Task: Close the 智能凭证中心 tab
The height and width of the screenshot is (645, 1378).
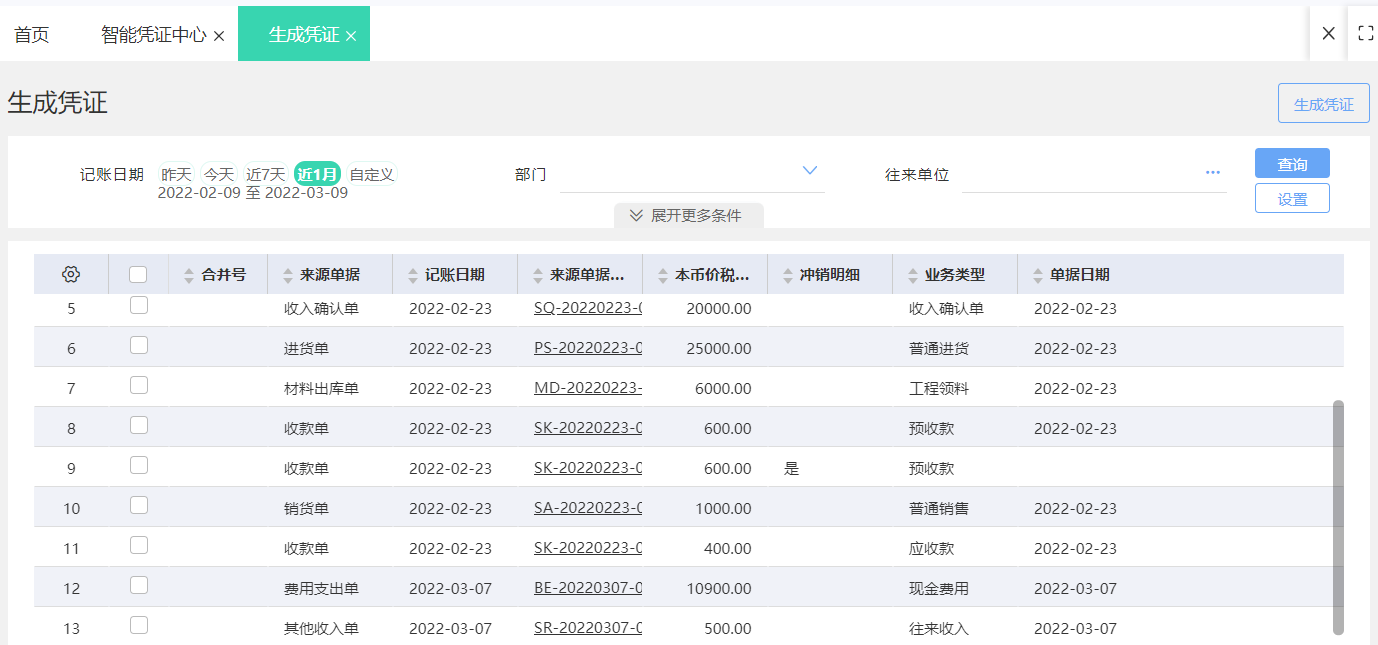Action: click(x=219, y=36)
